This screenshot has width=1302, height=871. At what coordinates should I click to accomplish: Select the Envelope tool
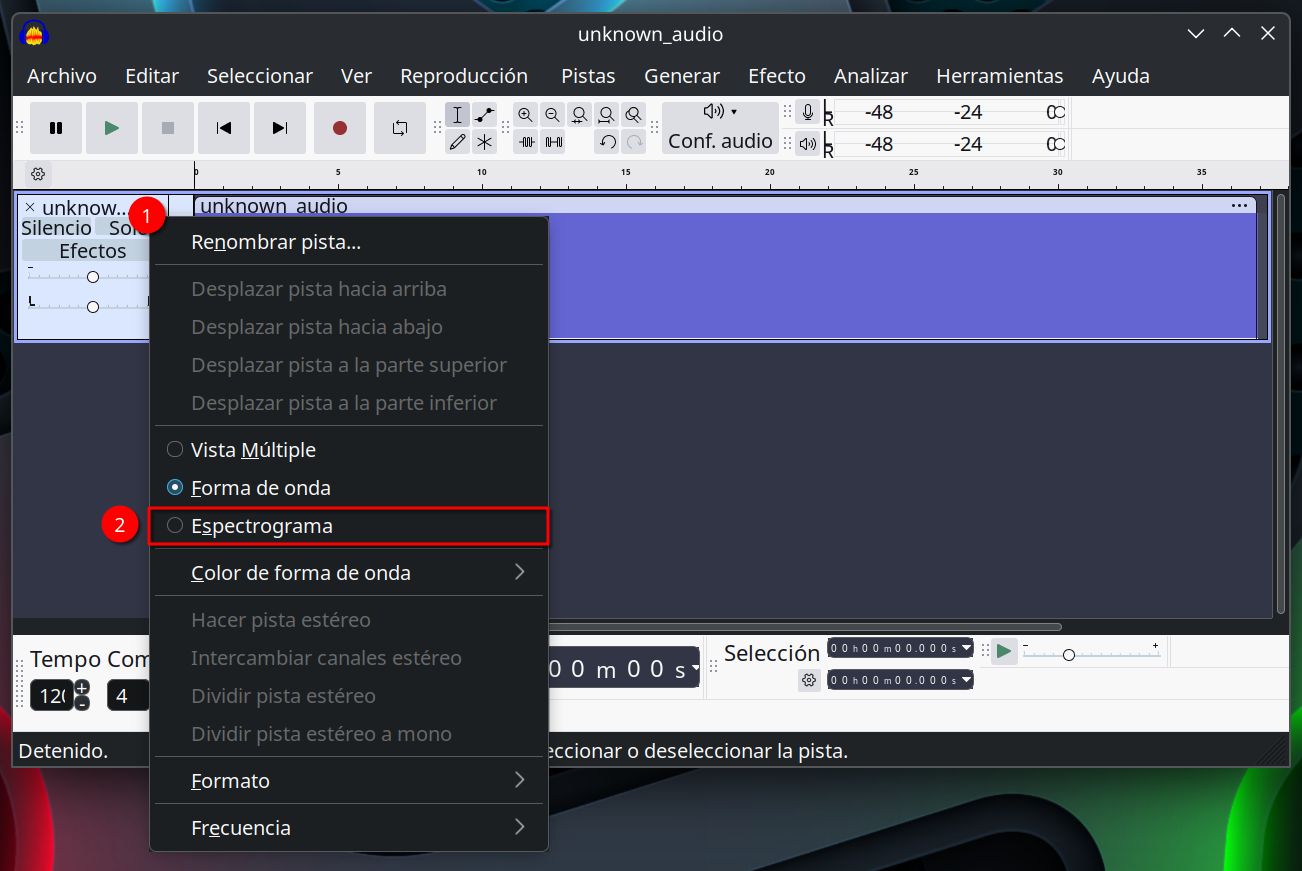point(485,115)
